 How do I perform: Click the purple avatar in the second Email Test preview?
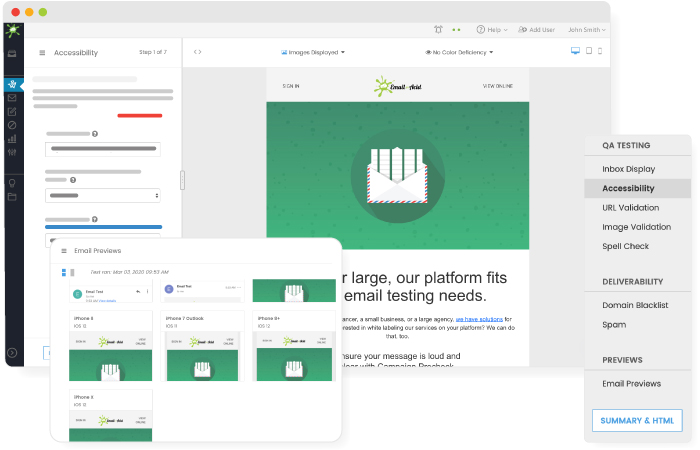pos(169,289)
